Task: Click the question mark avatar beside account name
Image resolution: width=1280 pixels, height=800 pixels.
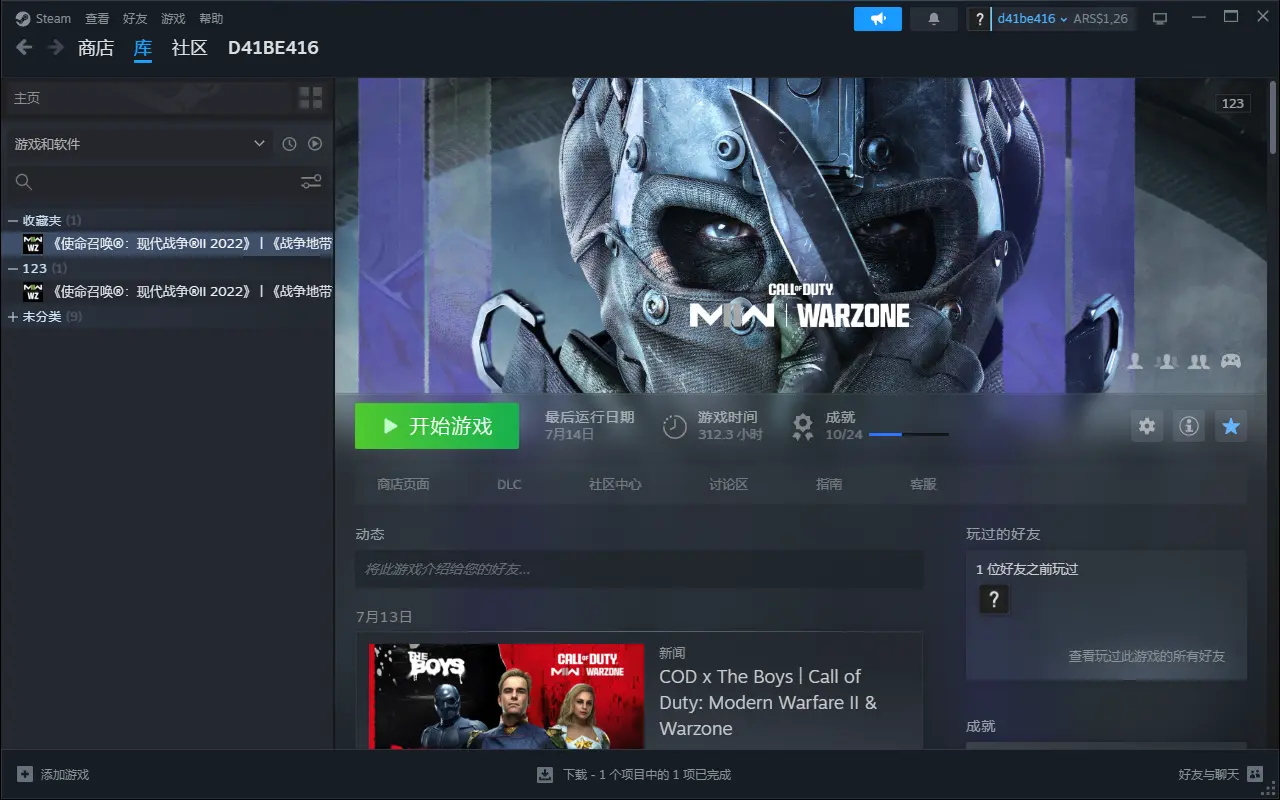Action: 979,19
